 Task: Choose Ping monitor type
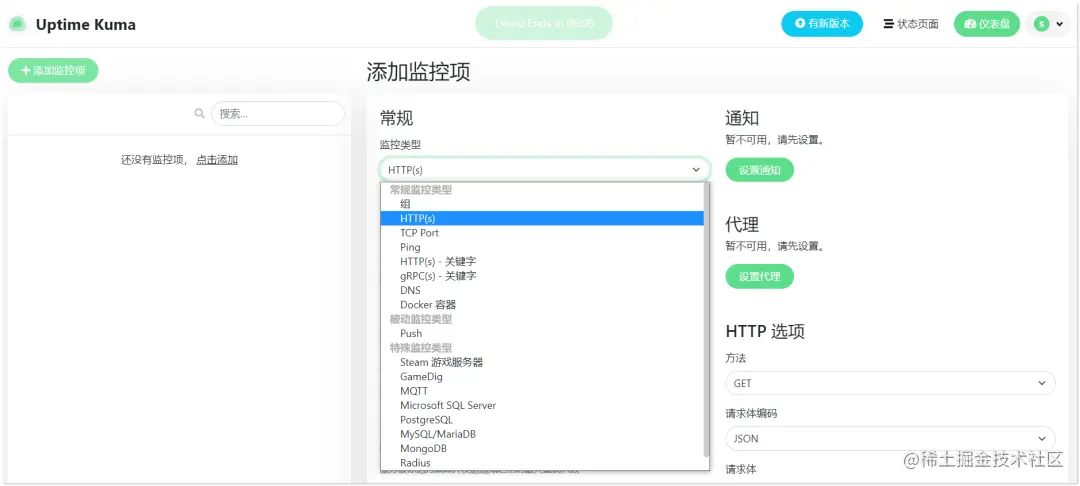[x=542, y=247]
